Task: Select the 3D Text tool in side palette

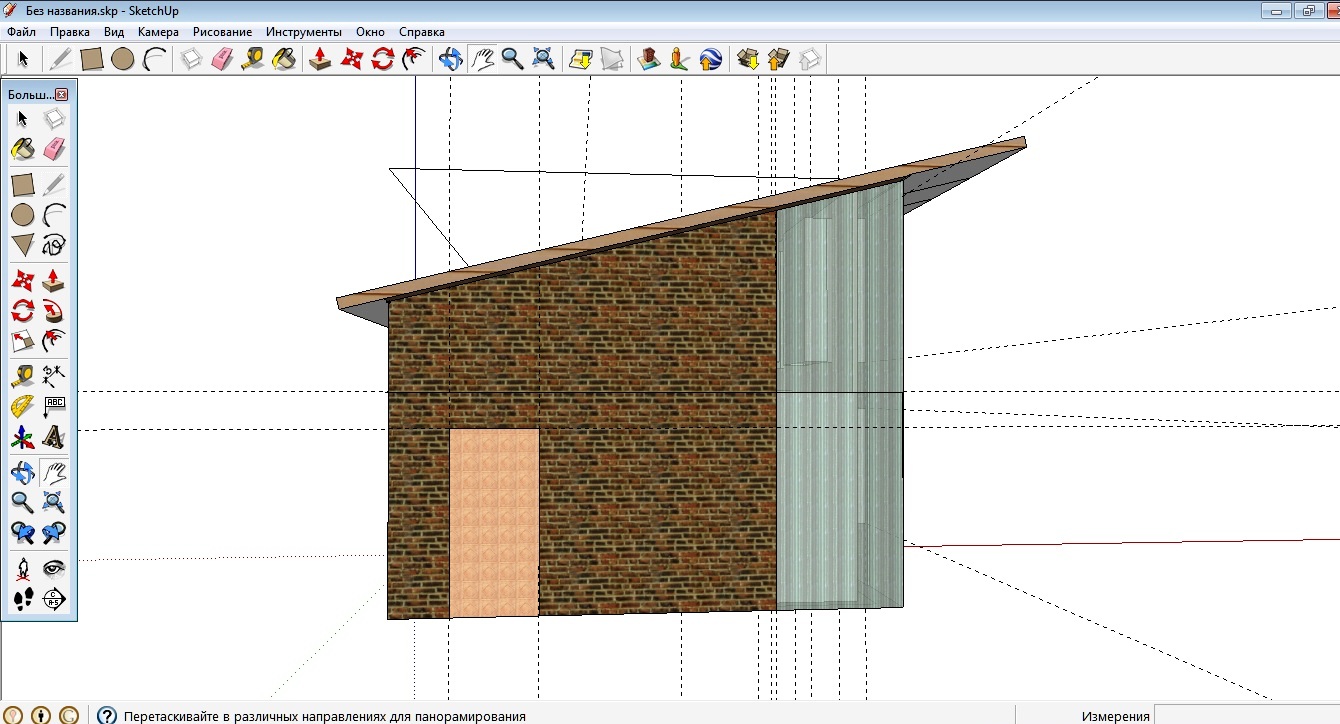Action: click(54, 437)
